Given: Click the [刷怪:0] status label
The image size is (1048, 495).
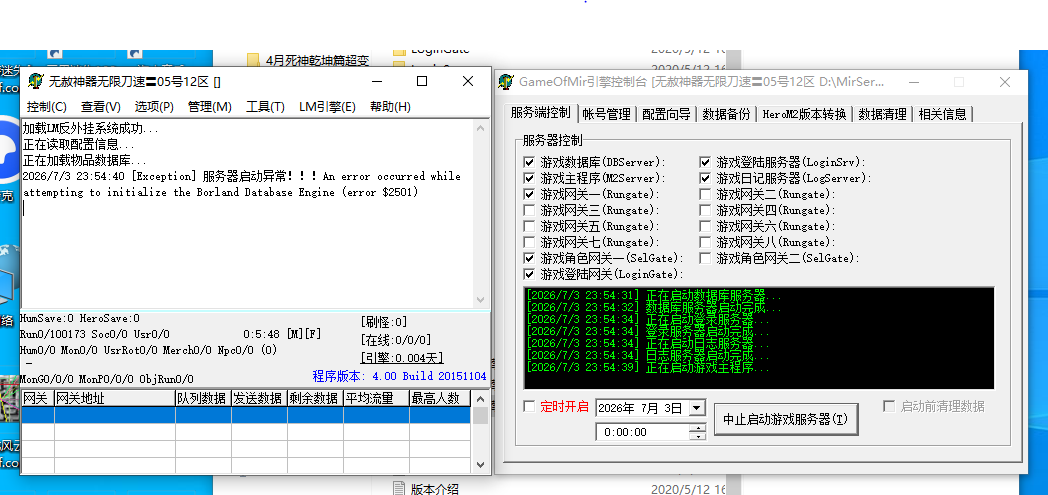Looking at the screenshot, I should click(384, 322).
